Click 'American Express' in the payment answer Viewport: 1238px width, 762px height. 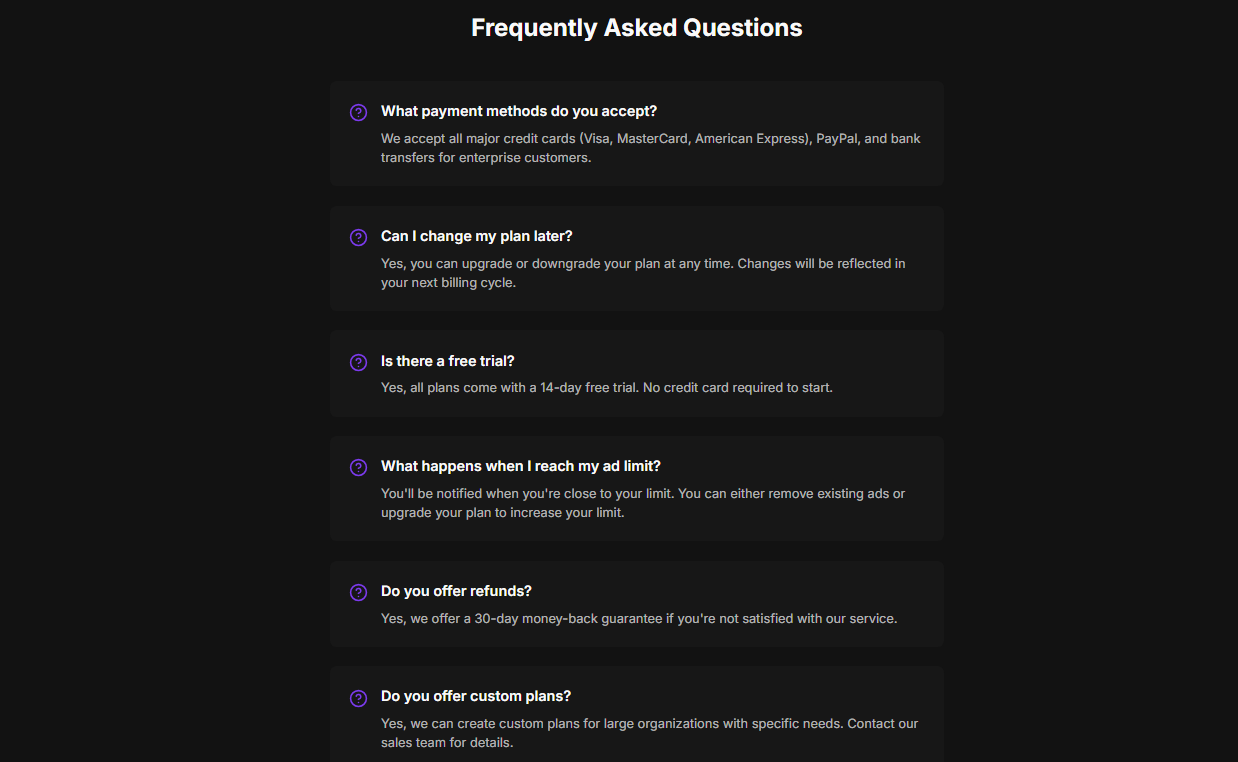(750, 139)
